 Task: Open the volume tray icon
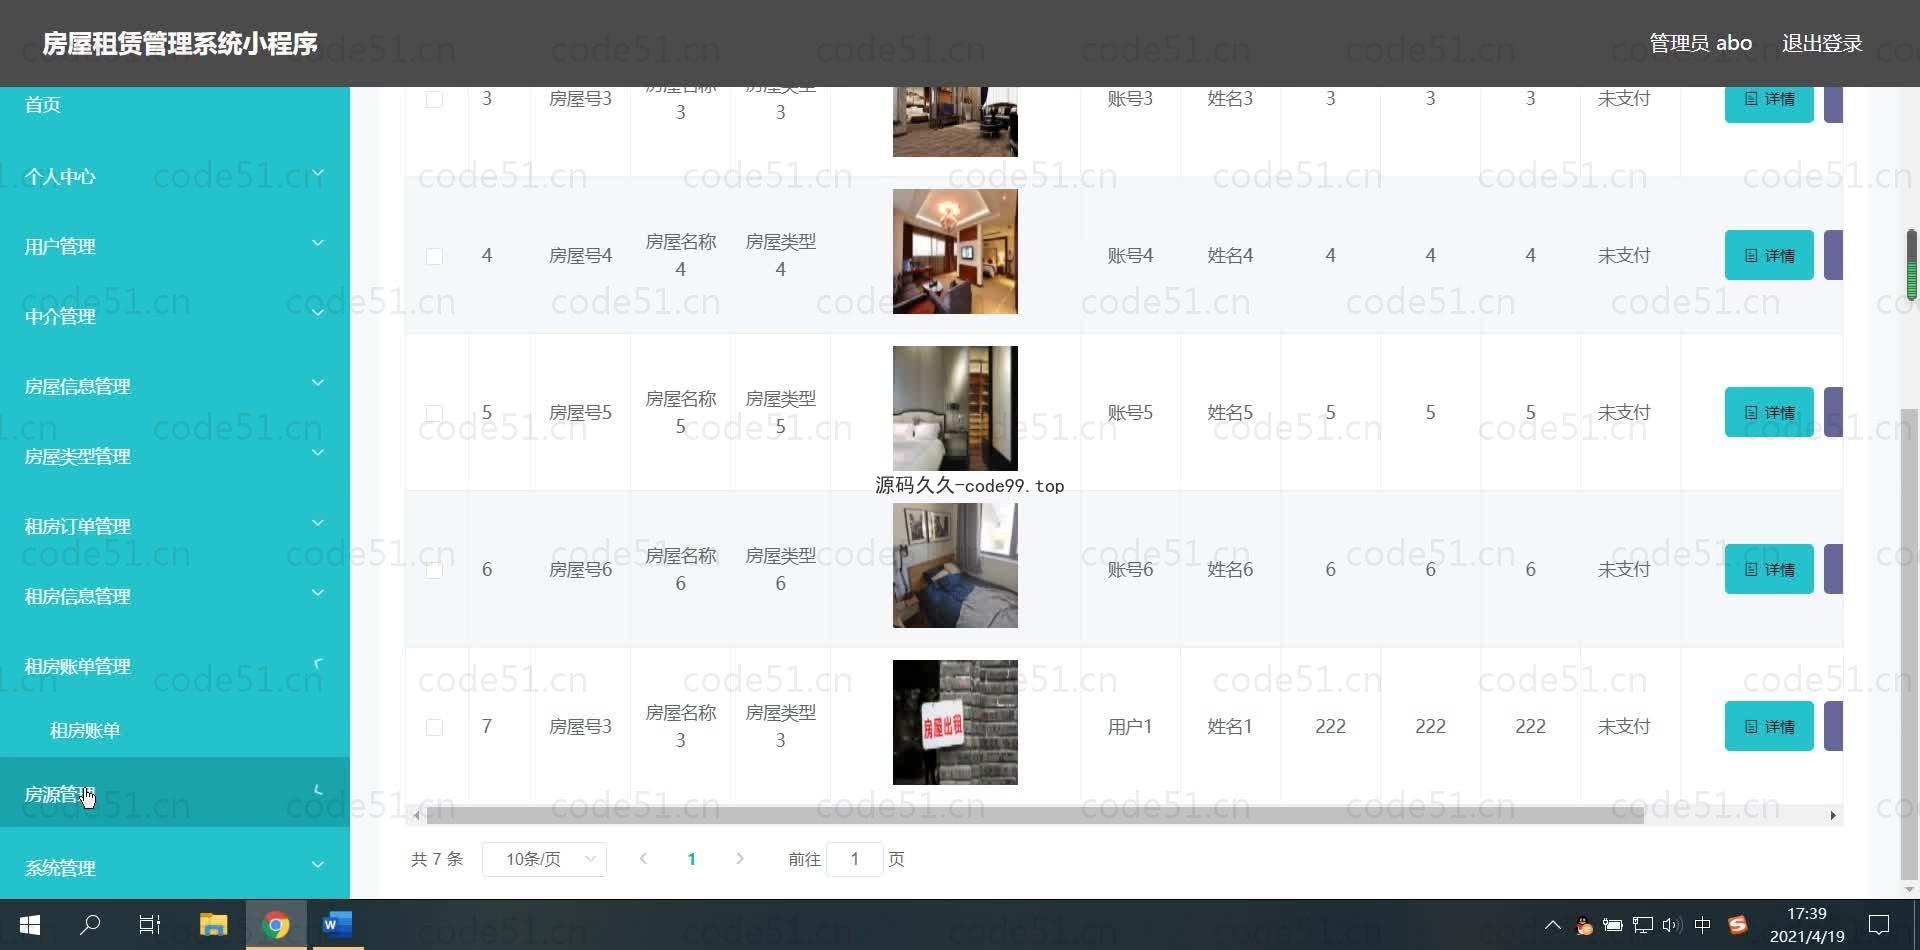[x=1672, y=925]
